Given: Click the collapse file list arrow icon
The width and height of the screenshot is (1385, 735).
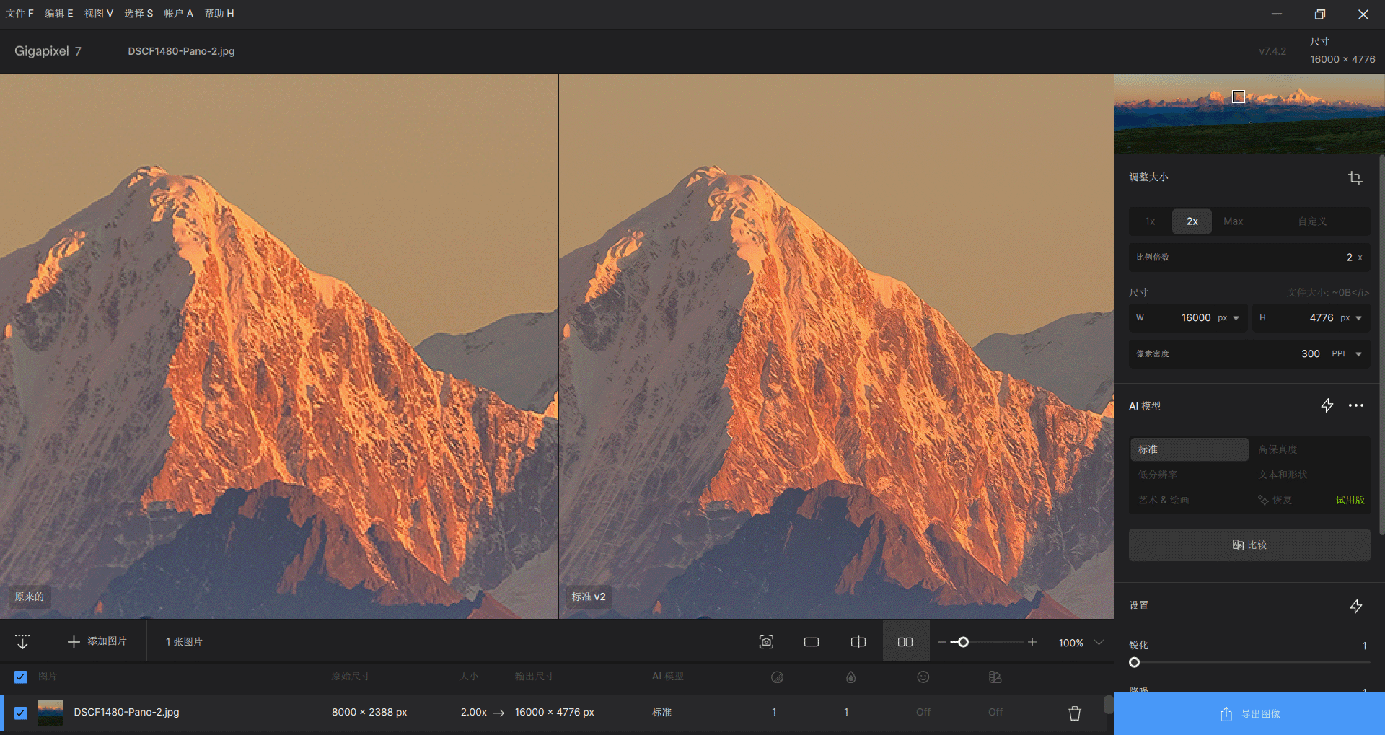Looking at the screenshot, I should (x=22, y=642).
